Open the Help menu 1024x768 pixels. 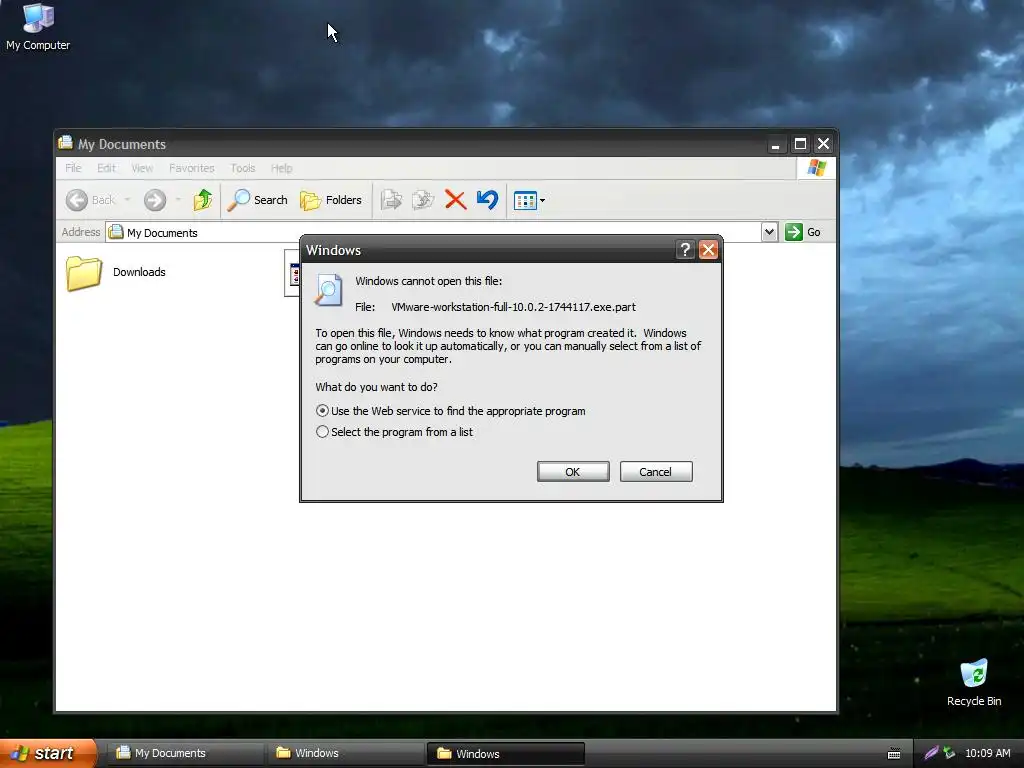pos(281,168)
